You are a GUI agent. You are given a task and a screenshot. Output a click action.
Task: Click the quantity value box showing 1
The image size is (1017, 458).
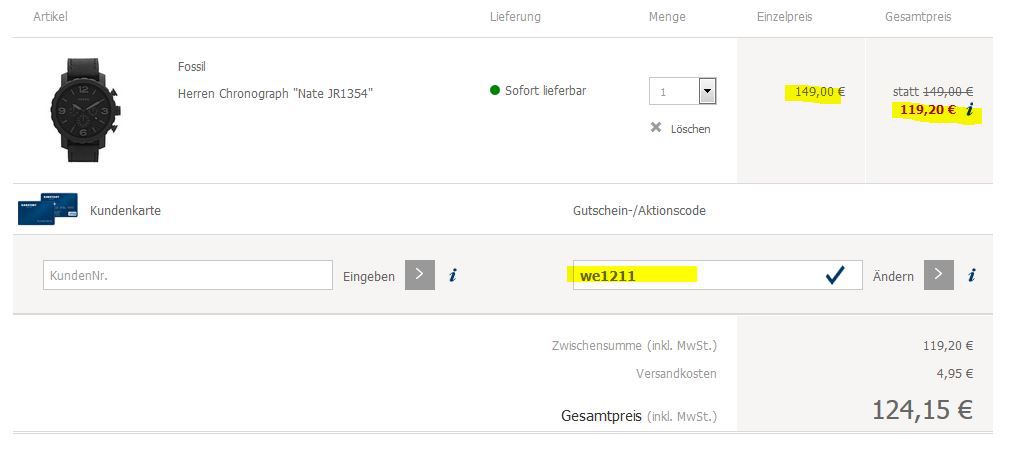pos(673,92)
